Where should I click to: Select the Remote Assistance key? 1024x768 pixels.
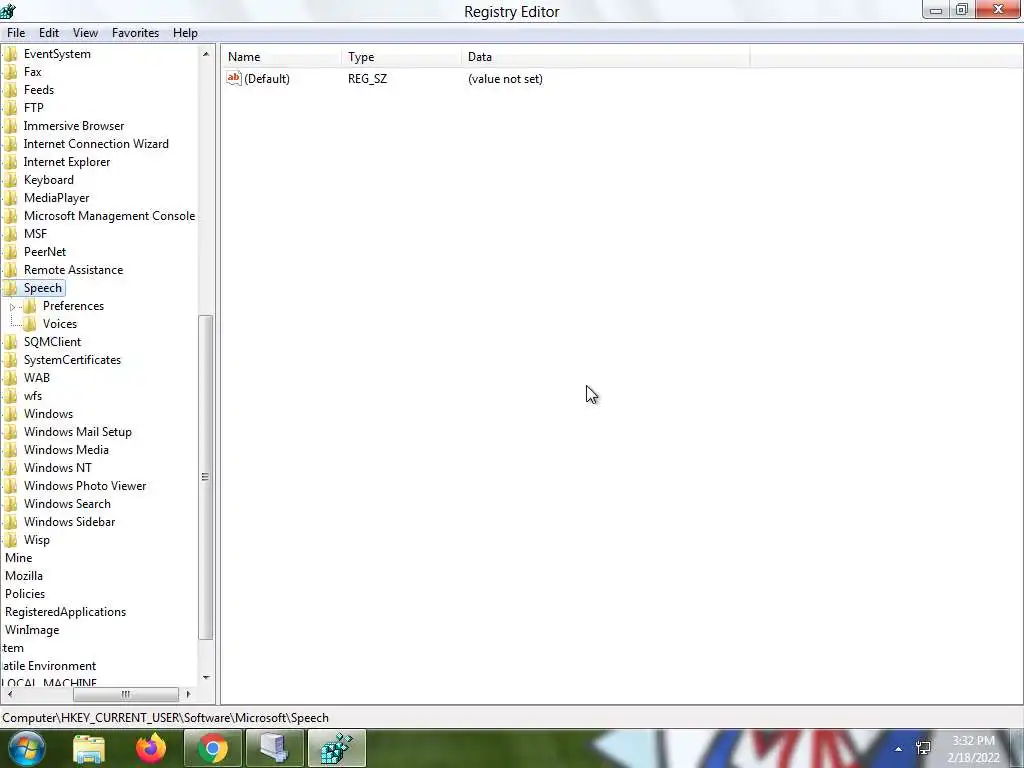pyautogui.click(x=73, y=270)
